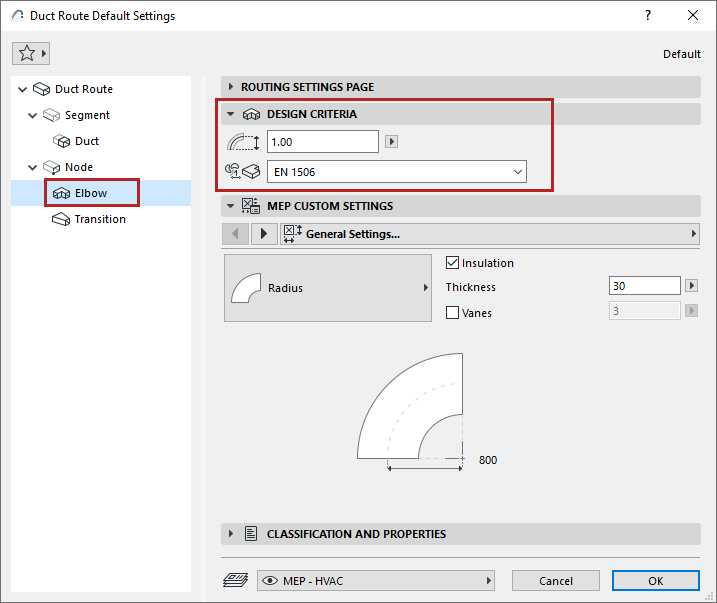The width and height of the screenshot is (717, 603).
Task: Go to next settings page arrow
Action: click(x=264, y=234)
